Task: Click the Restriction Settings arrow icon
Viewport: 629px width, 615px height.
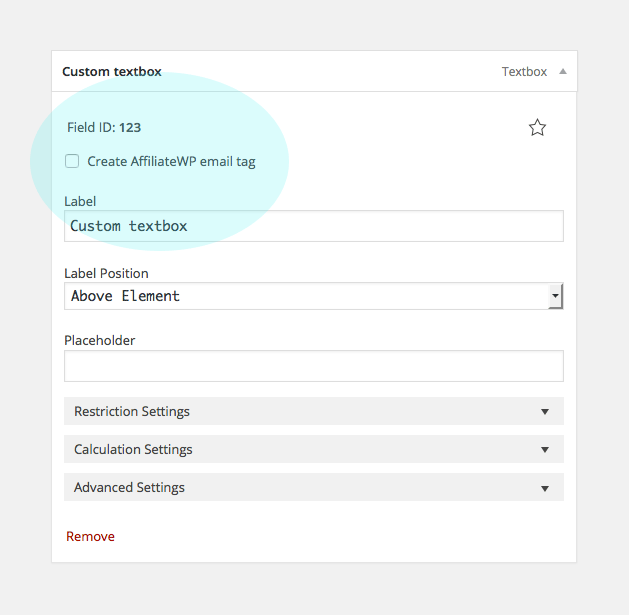Action: (545, 412)
